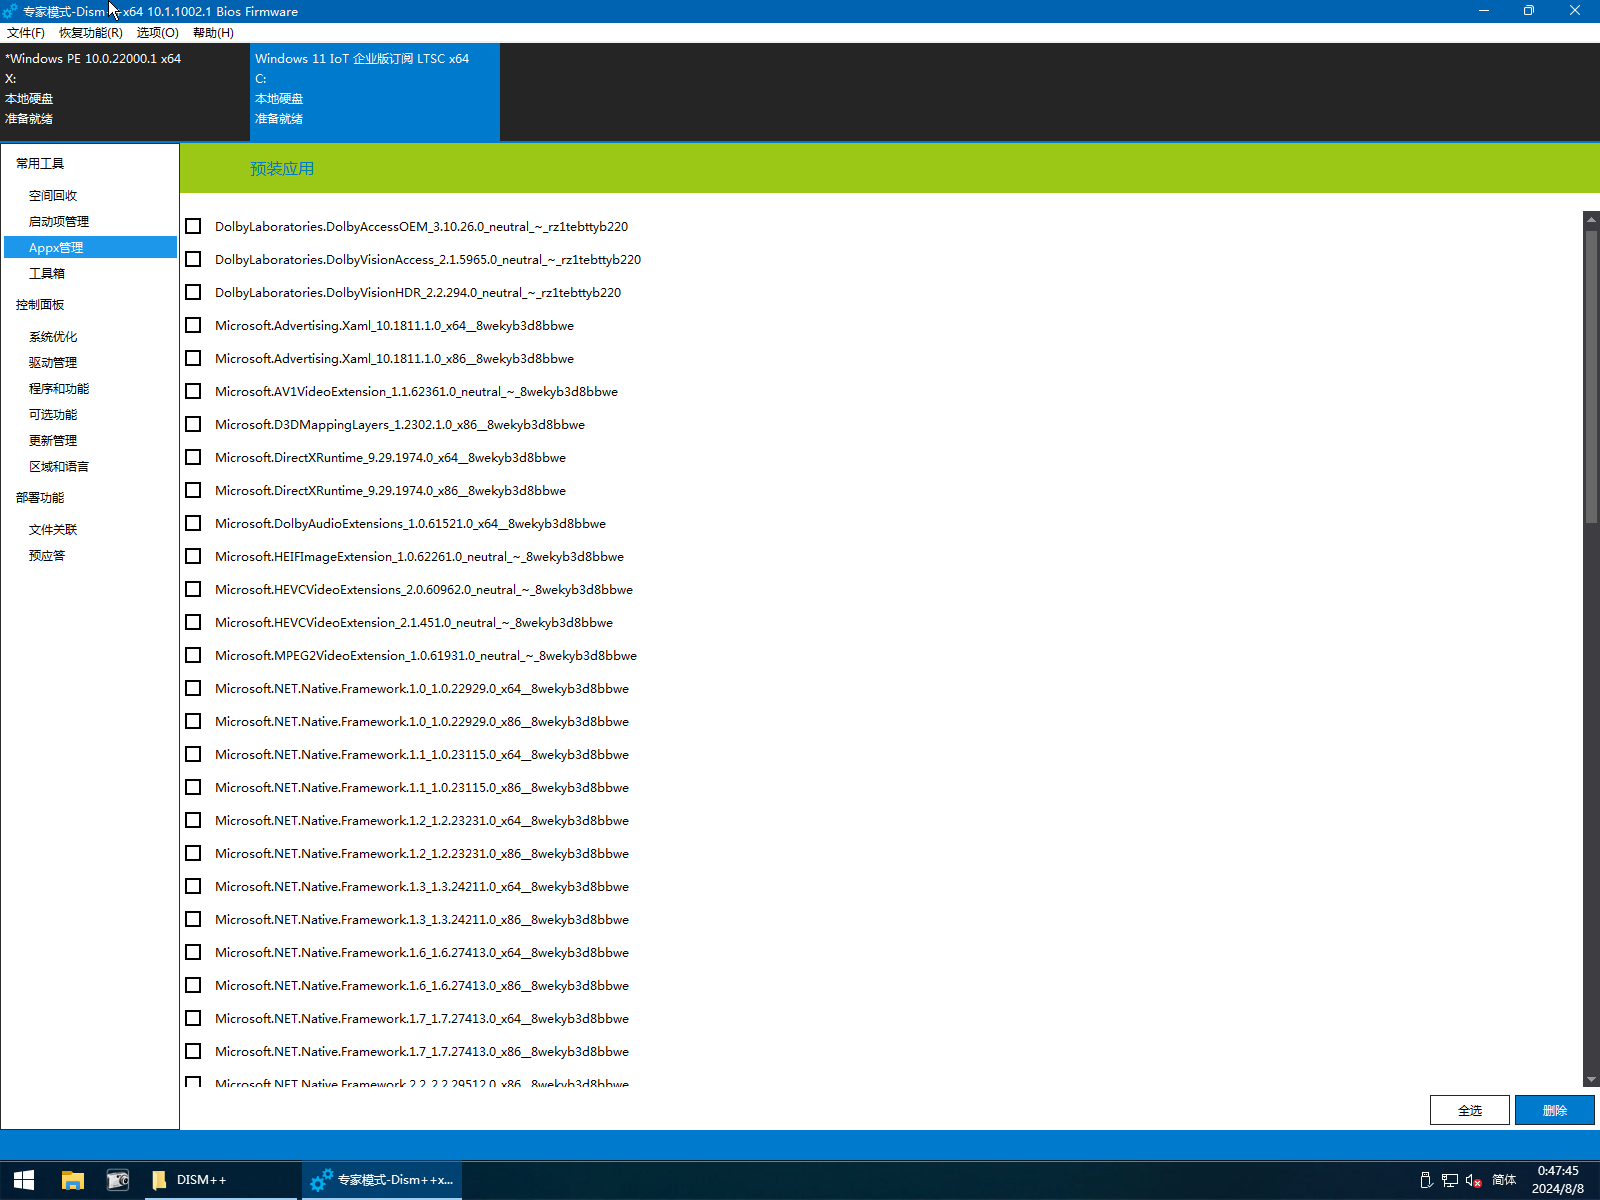Open 可选功能 in the sidebar
This screenshot has width=1600, height=1200.
53,415
